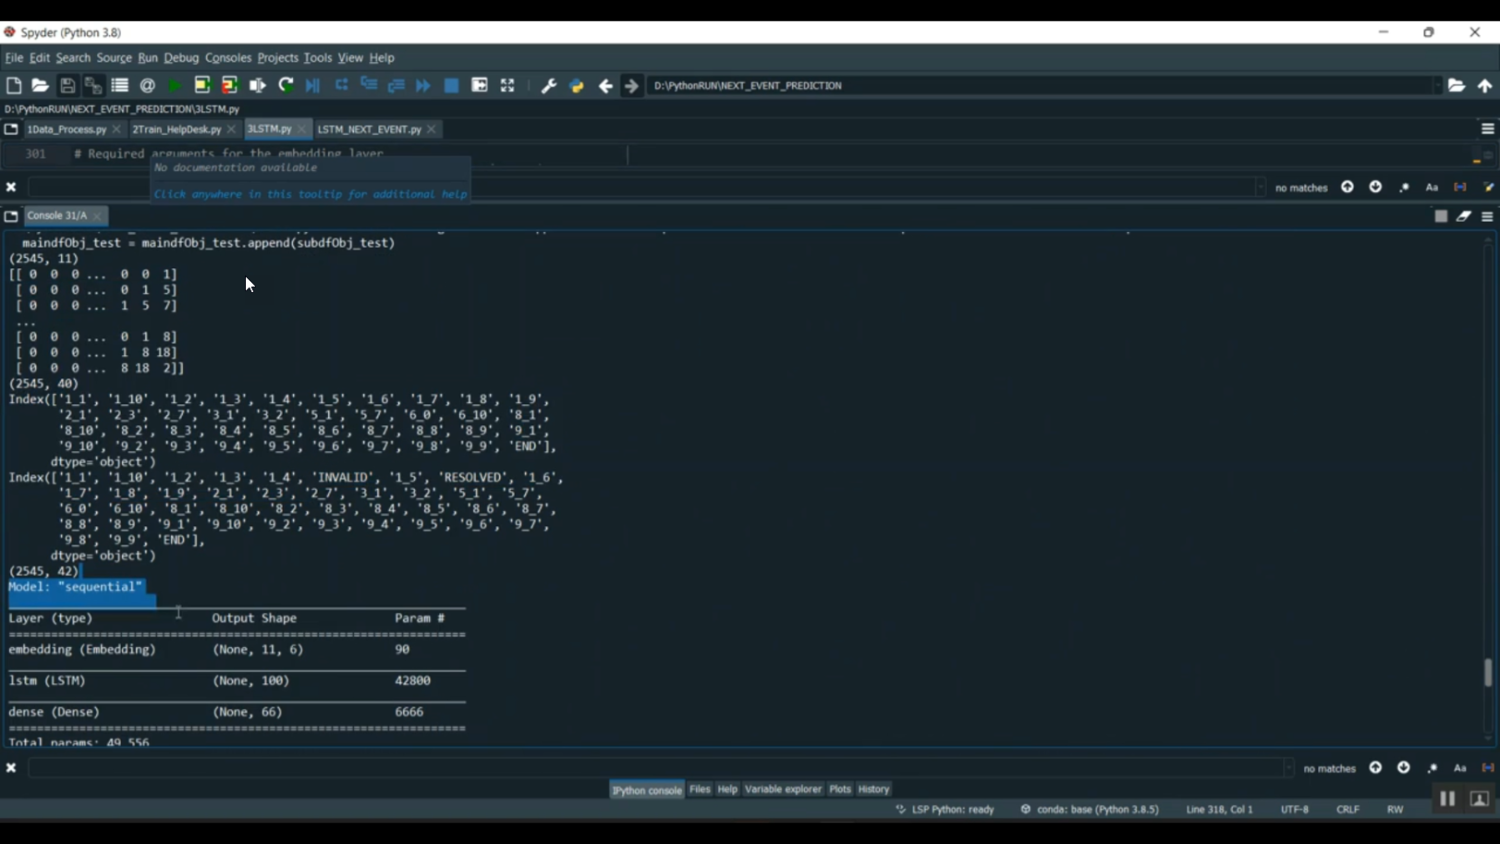
Task: Toggle case-sensitive search with Aa button
Action: pyautogui.click(x=1431, y=187)
